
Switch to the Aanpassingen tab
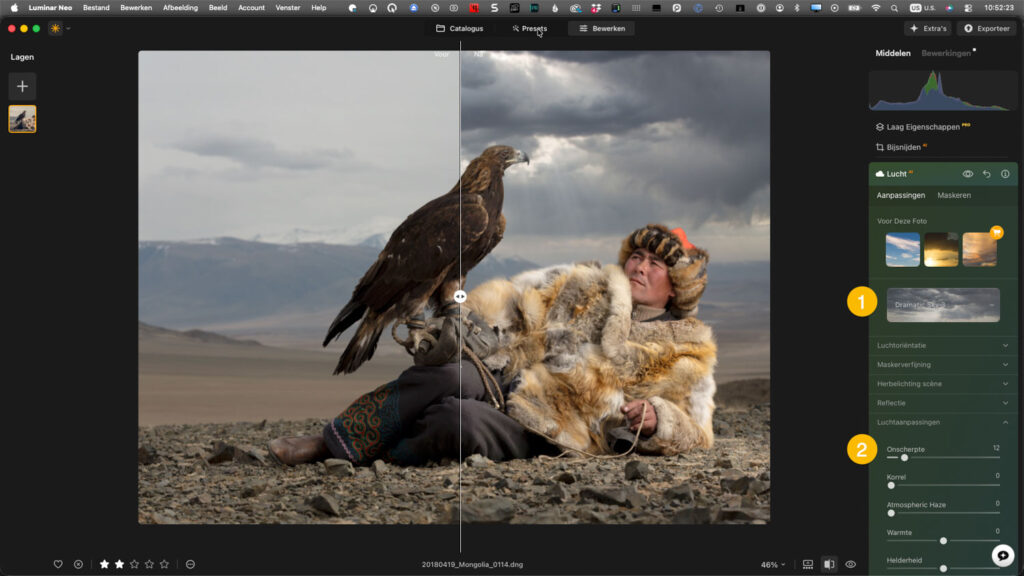point(901,195)
